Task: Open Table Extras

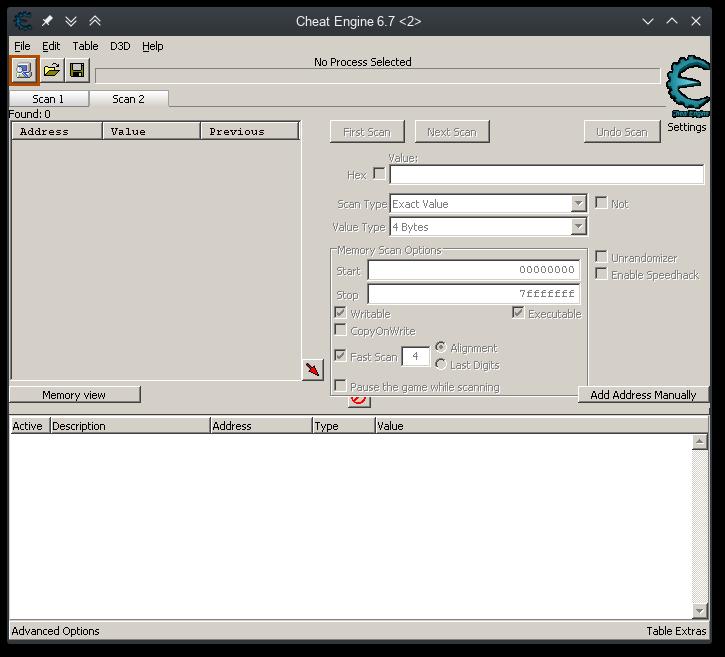Action: (x=676, y=631)
